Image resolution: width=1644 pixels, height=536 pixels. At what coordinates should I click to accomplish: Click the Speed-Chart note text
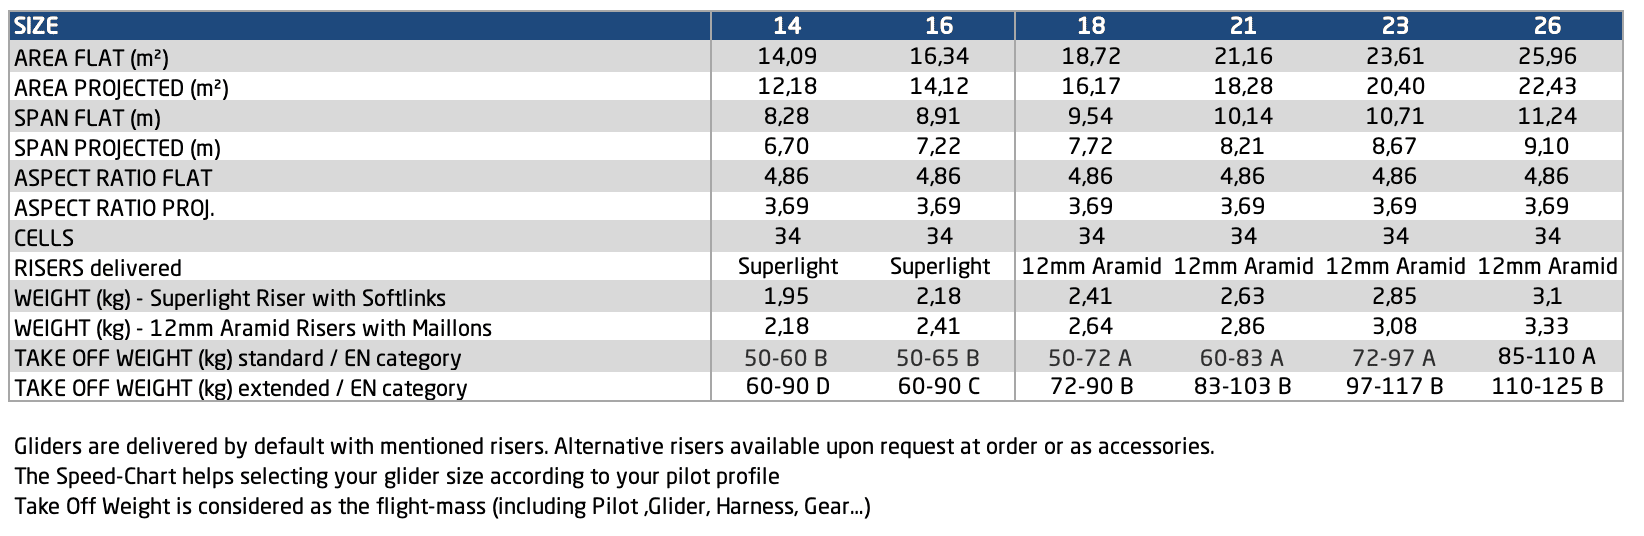pos(397,476)
